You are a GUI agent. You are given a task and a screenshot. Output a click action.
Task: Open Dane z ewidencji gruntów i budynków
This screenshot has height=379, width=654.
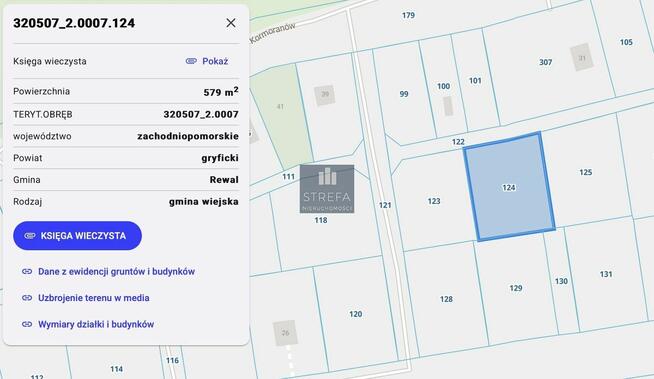[116, 271]
